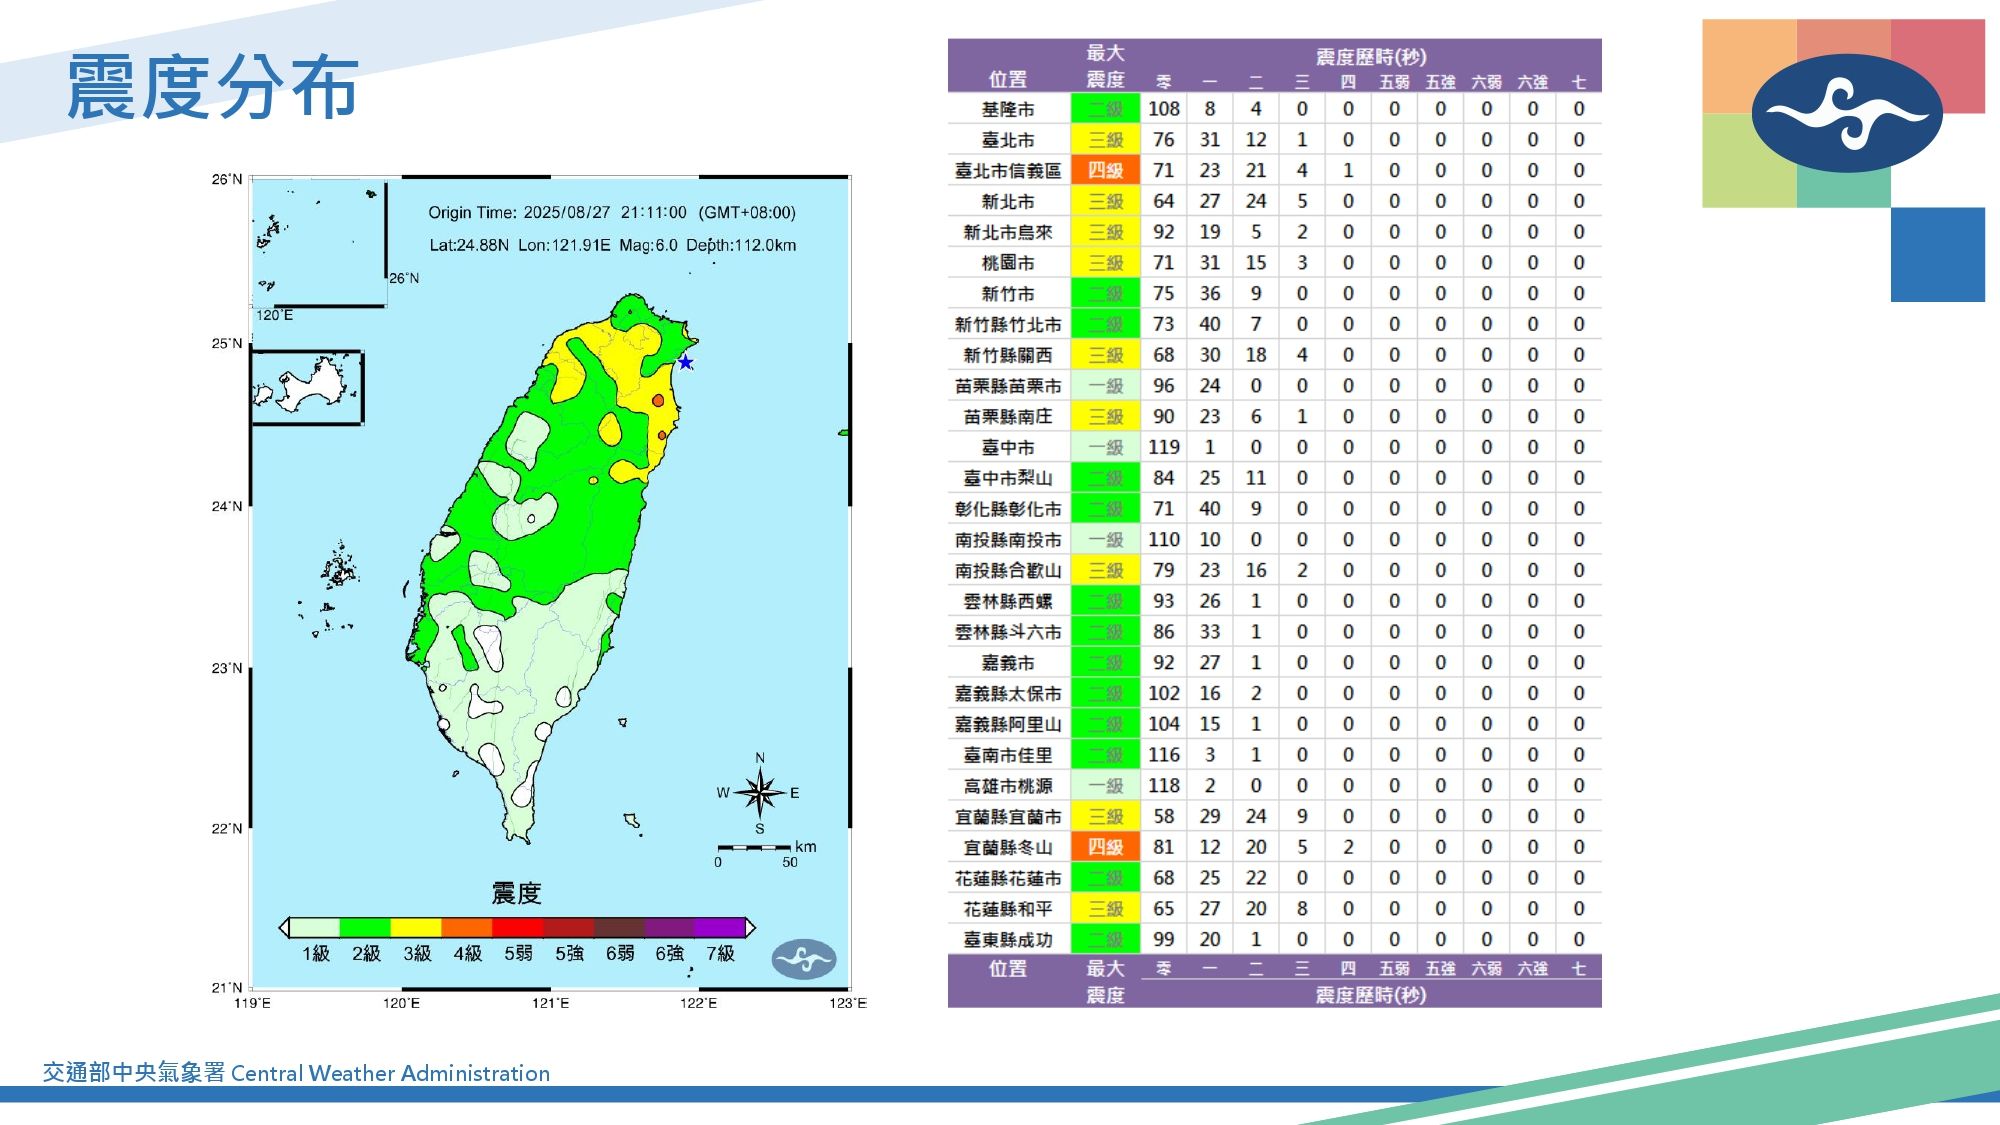Click the Origin Time text on the map
Screen dimensions: 2000x1125
612,212
